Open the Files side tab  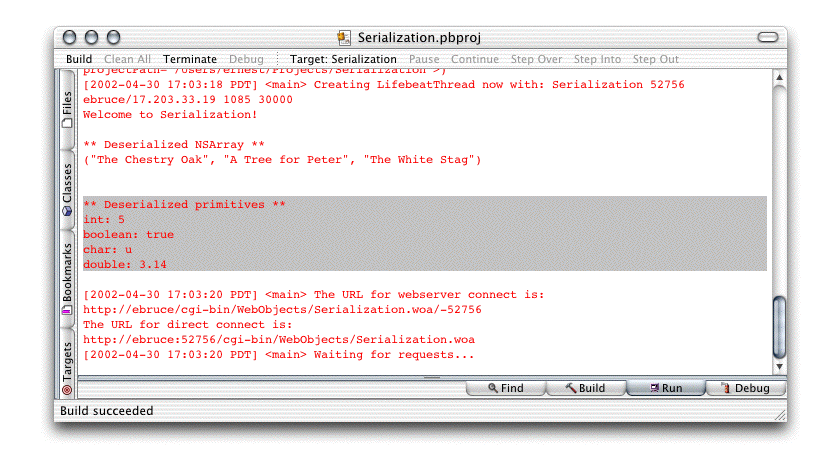(67, 109)
